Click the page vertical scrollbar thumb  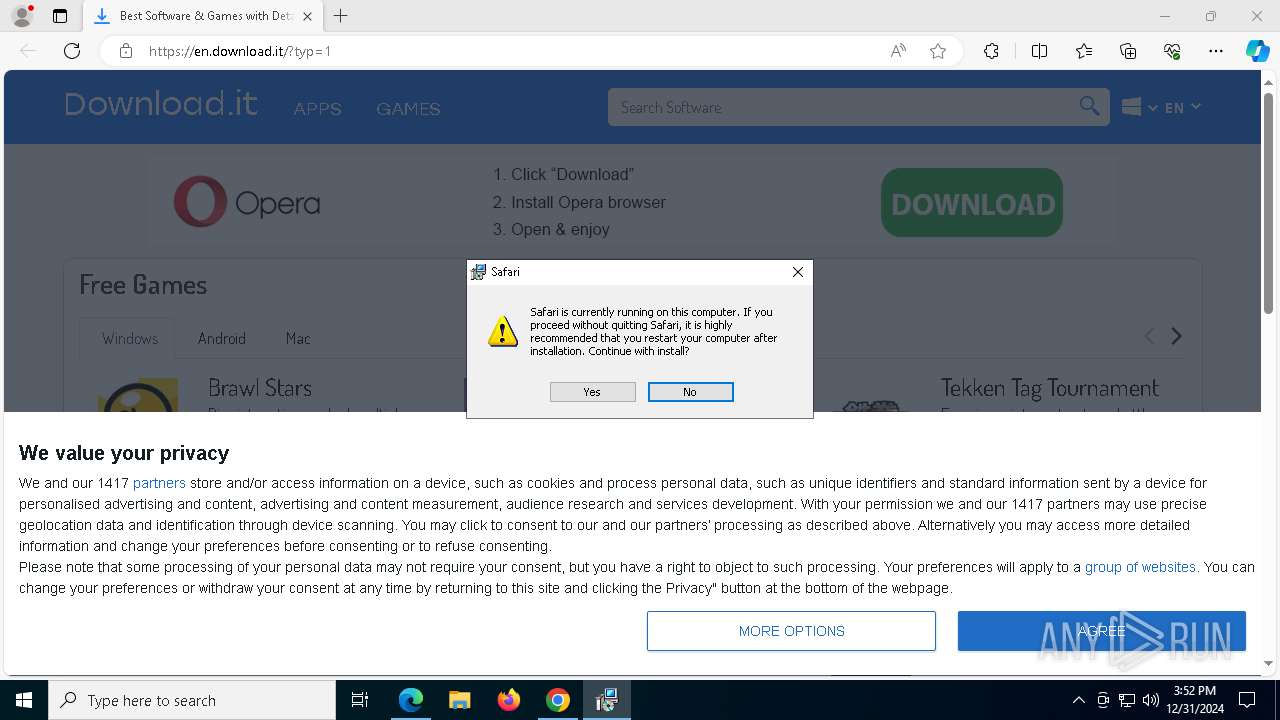click(1269, 205)
